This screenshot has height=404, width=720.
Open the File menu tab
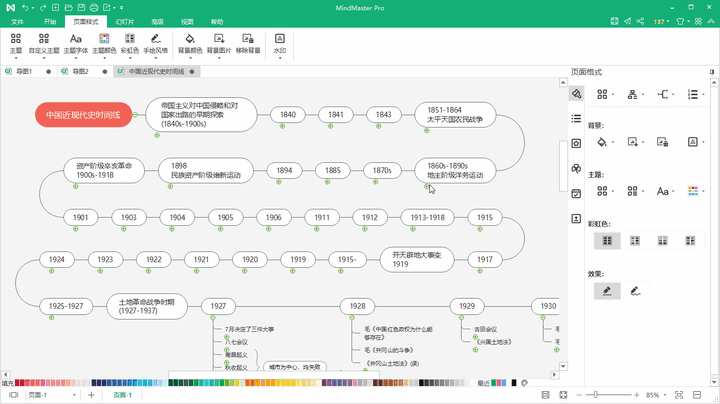pyautogui.click(x=17, y=22)
